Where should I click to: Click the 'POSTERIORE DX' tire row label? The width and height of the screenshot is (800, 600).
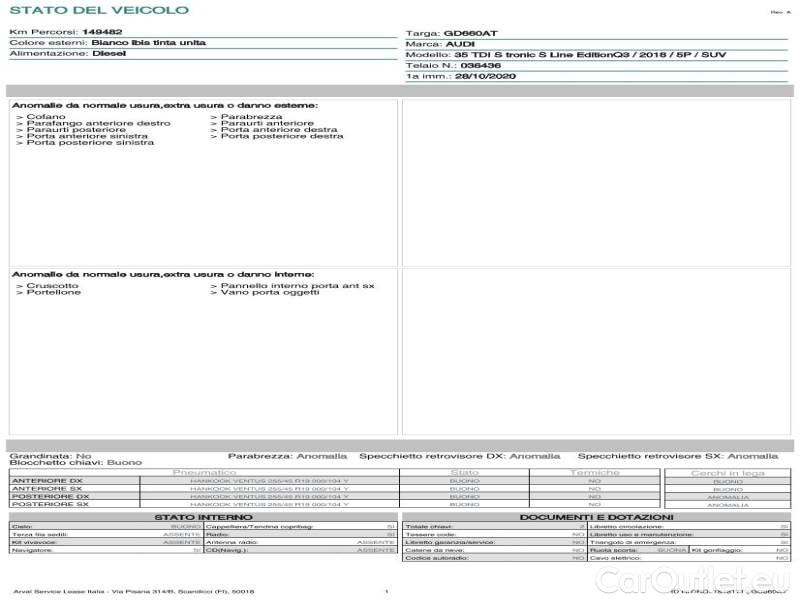pyautogui.click(x=50, y=496)
